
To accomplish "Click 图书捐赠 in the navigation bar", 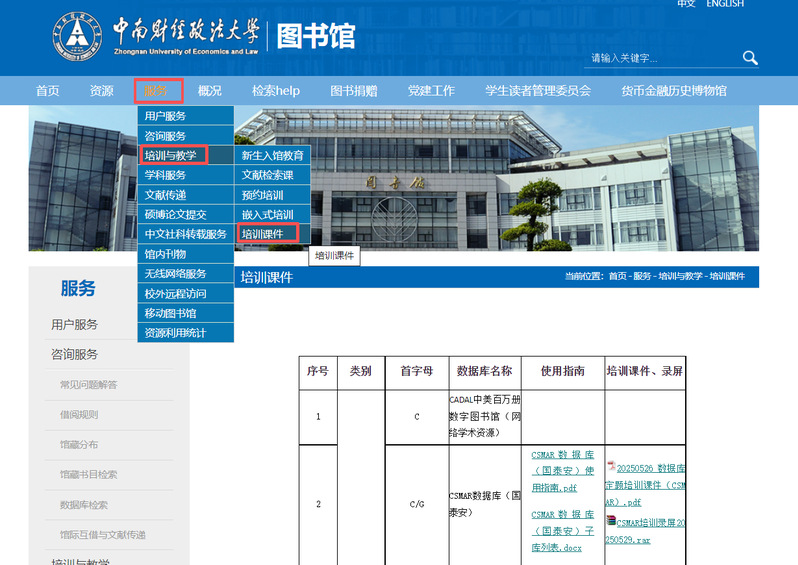I will (x=353, y=91).
